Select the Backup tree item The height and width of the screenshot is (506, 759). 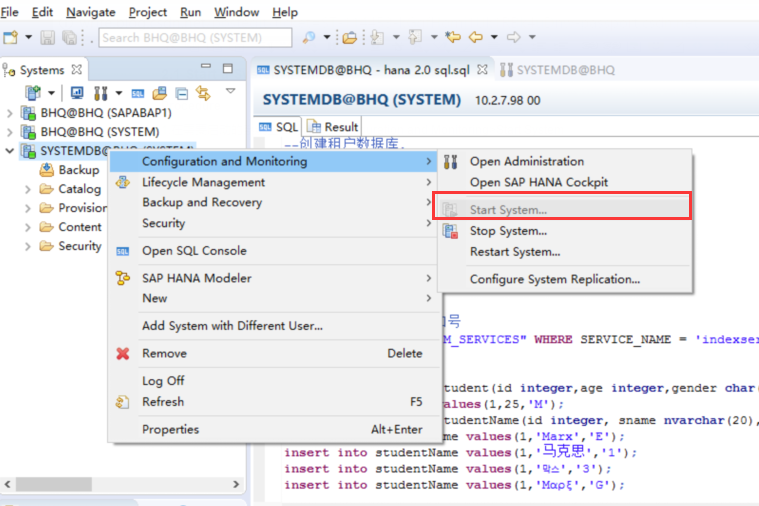pos(70,170)
